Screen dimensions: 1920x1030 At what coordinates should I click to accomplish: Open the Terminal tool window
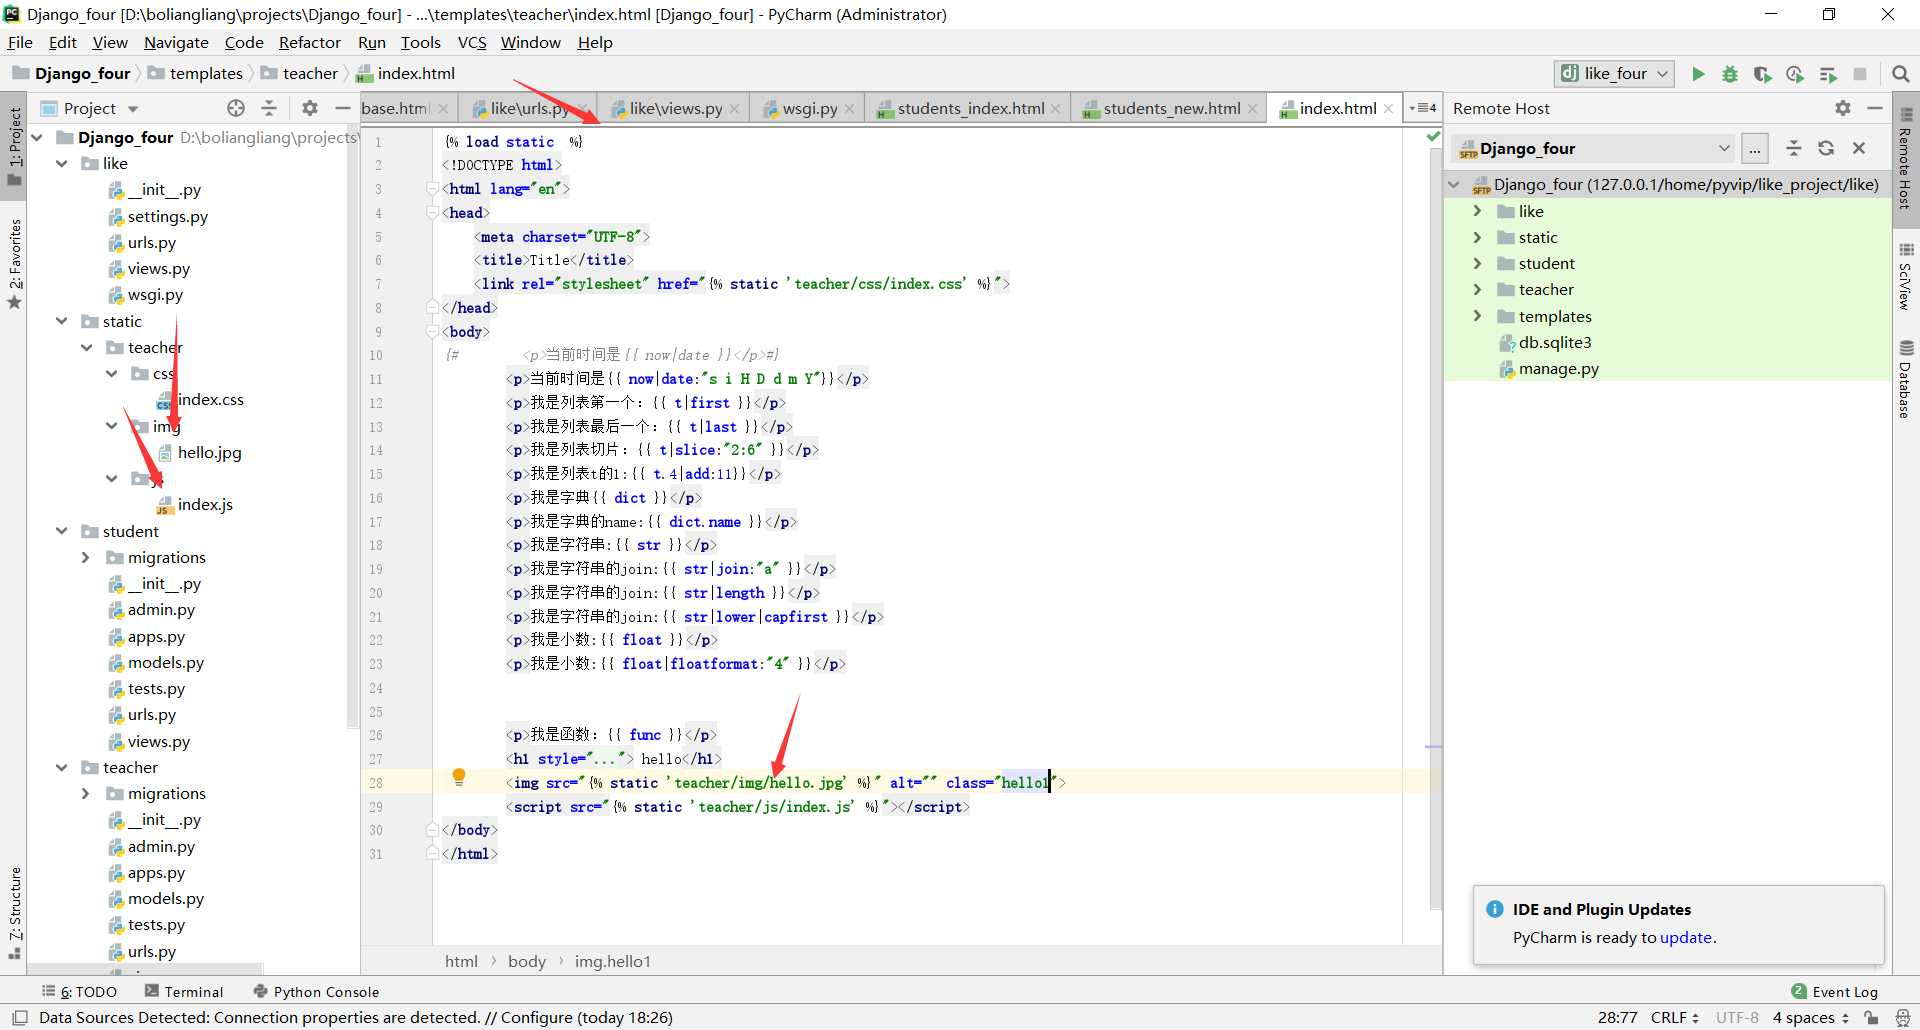184,991
